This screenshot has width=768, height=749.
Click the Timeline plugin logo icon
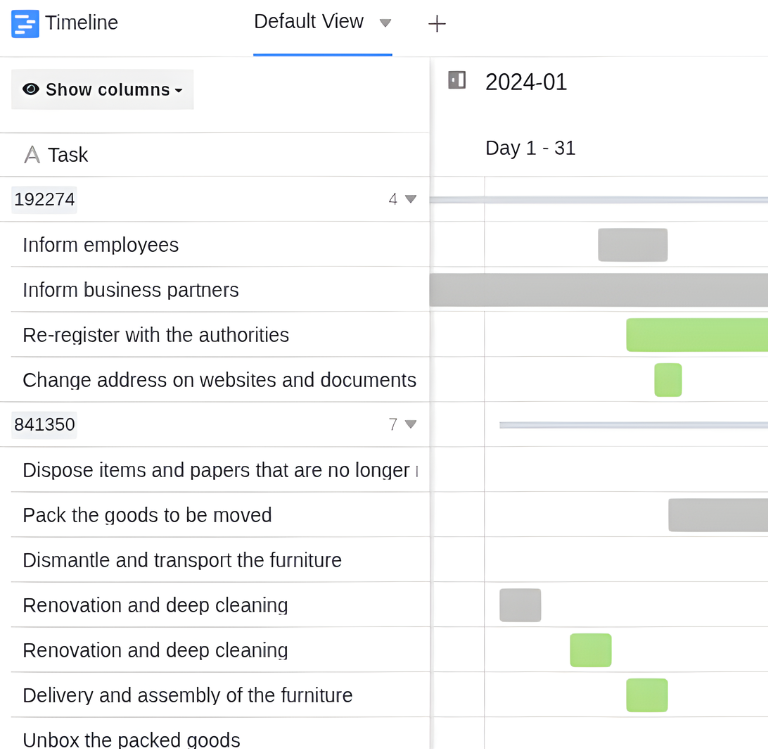click(x=25, y=23)
